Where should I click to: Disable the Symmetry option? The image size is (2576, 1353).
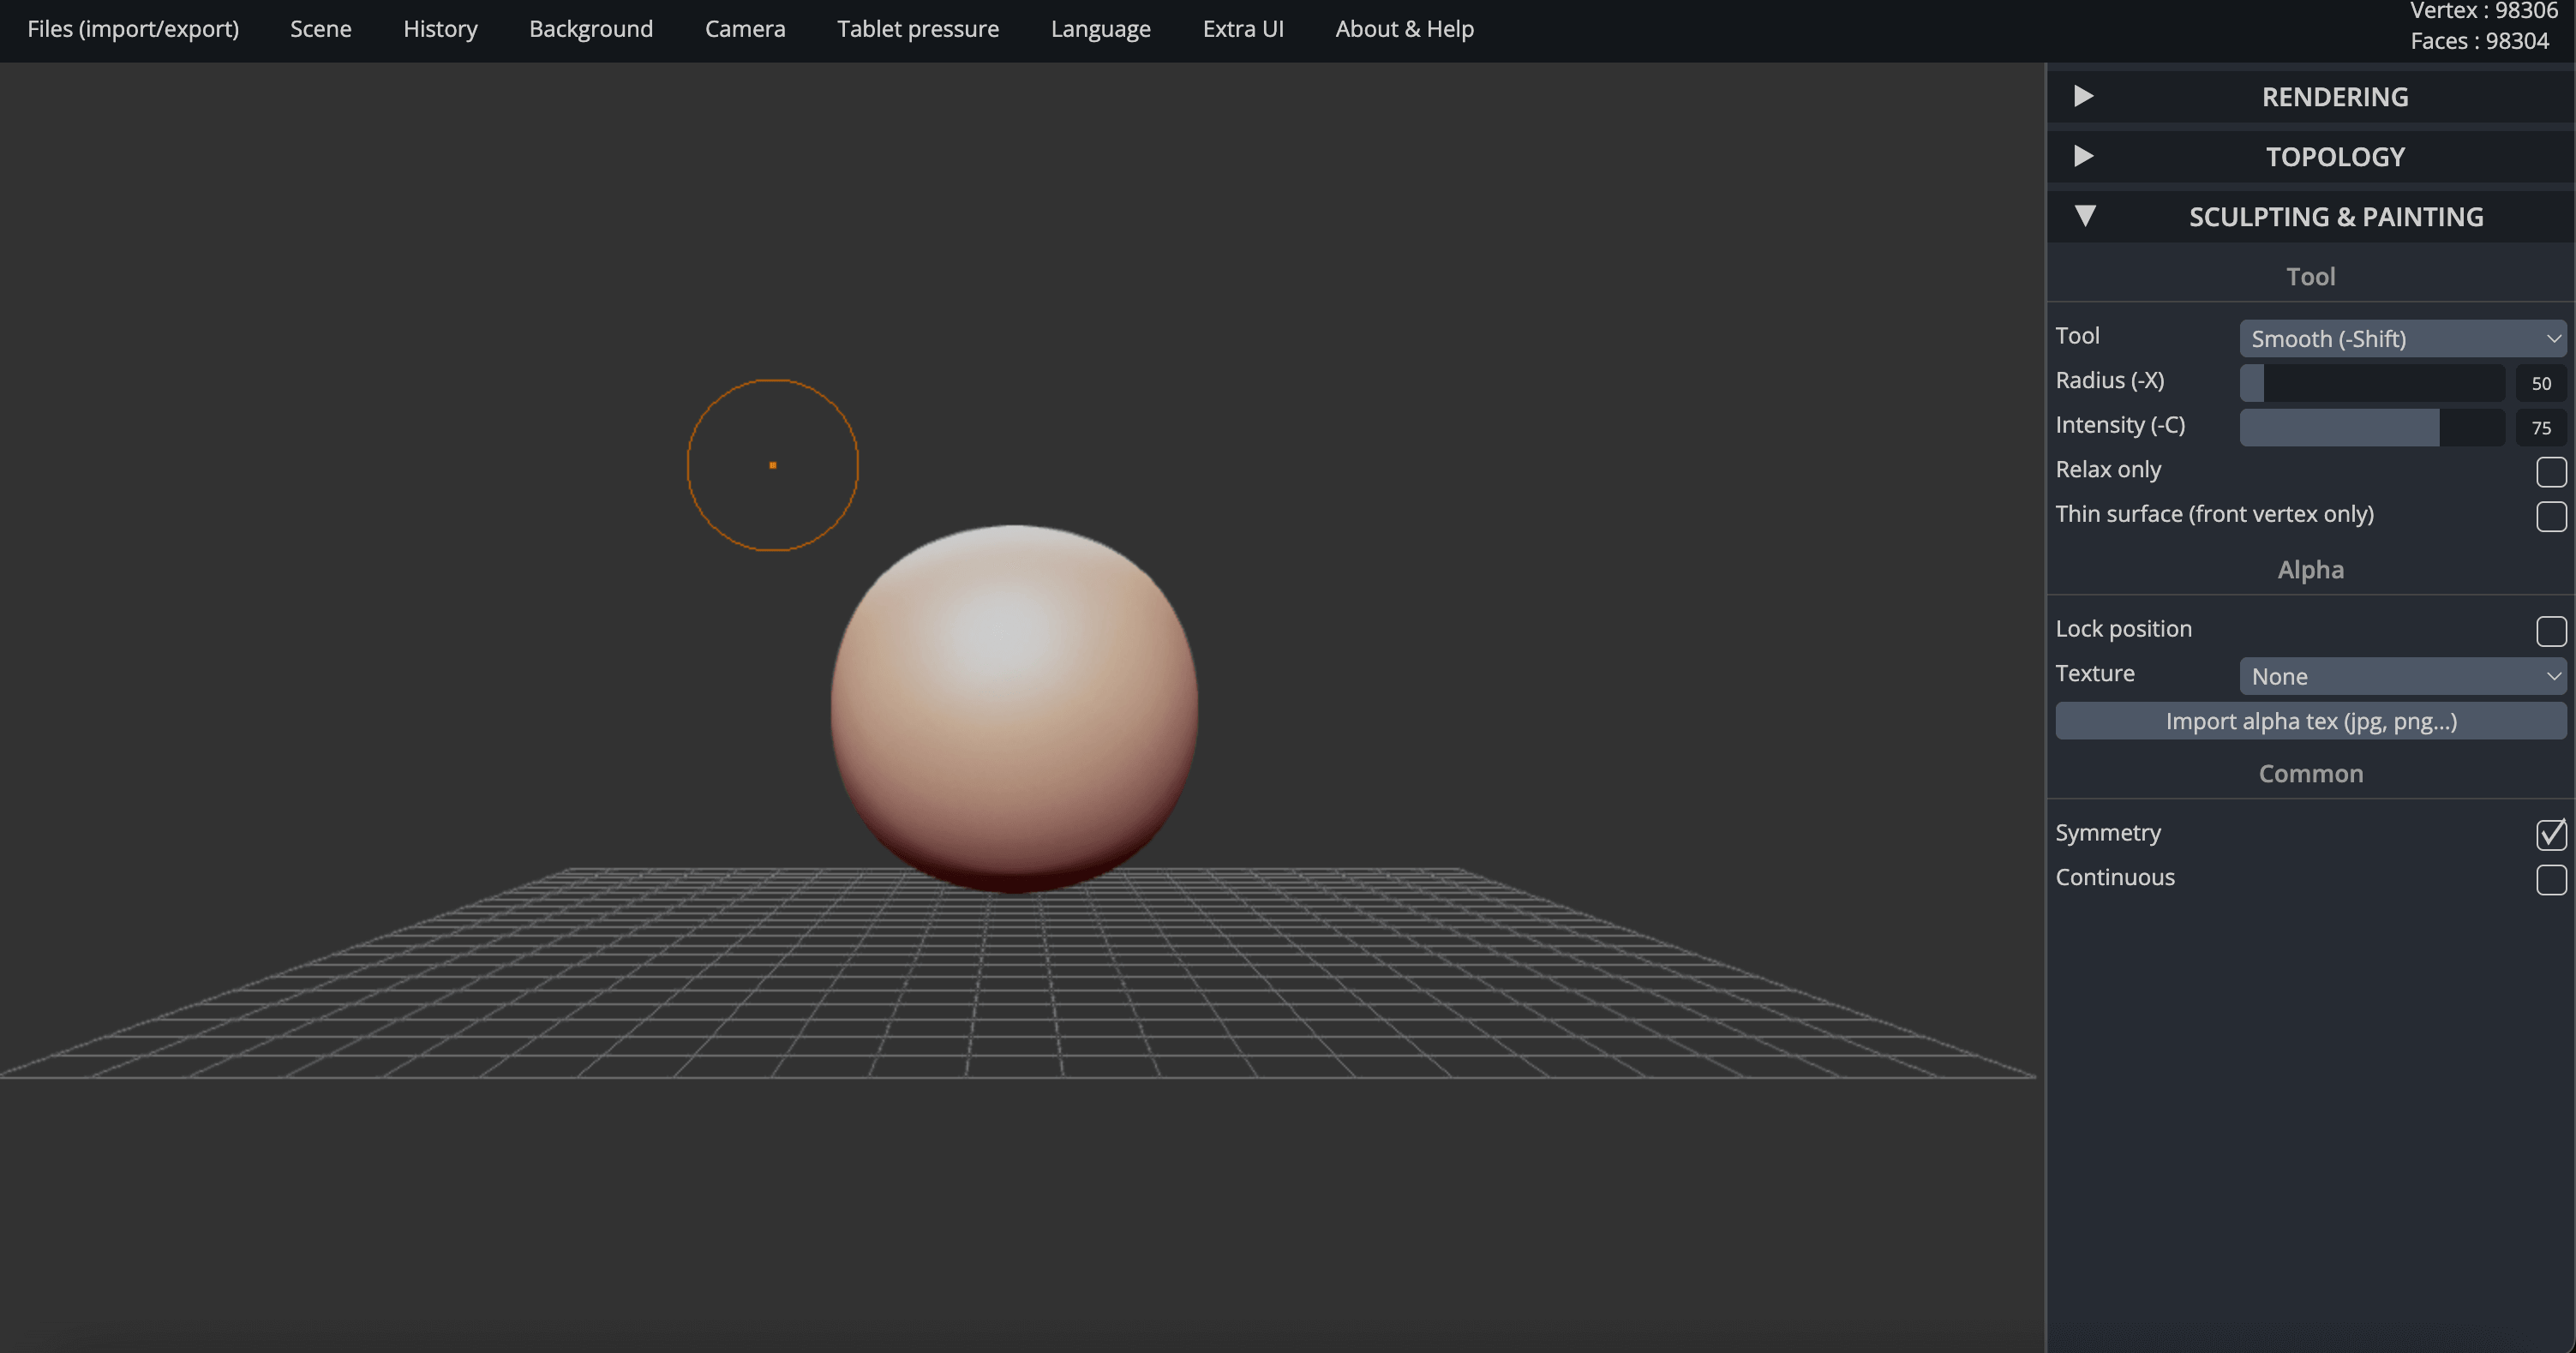tap(2551, 835)
